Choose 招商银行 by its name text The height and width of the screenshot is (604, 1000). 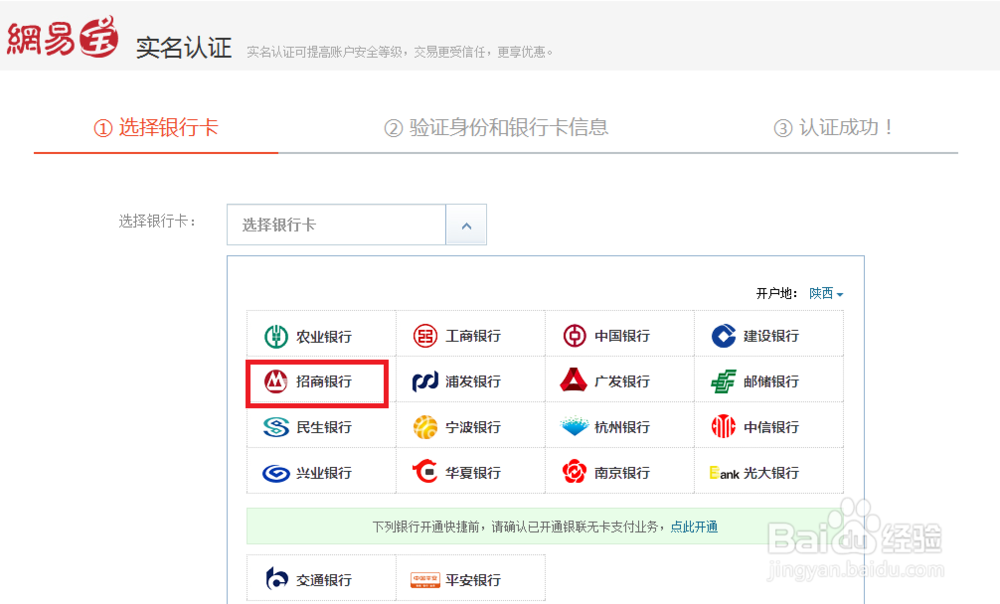(x=323, y=381)
